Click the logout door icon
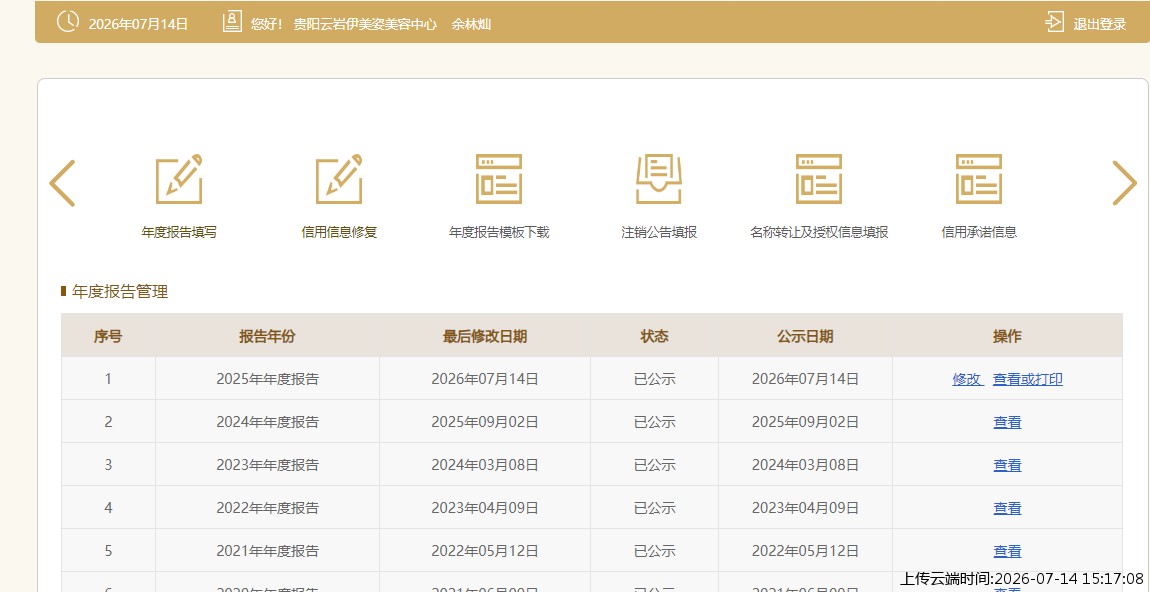The image size is (1150, 592). click(x=1054, y=22)
